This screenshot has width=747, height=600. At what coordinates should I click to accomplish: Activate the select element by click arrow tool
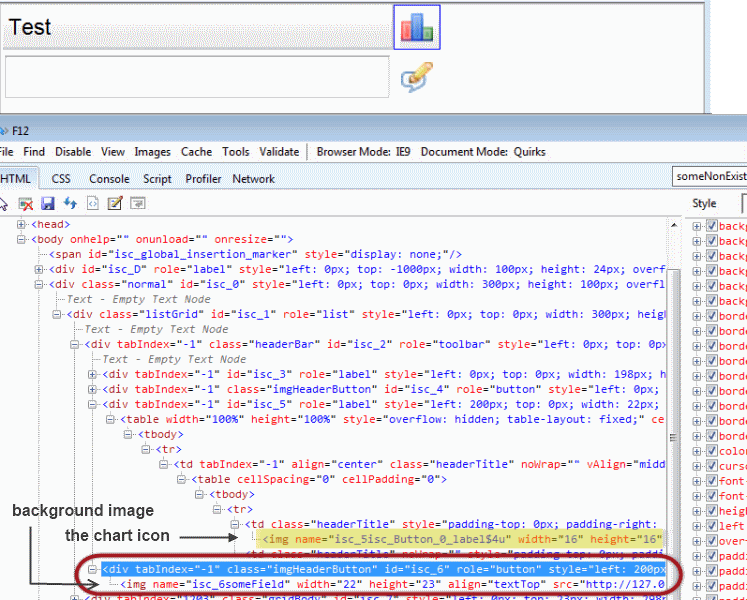[x=4, y=203]
